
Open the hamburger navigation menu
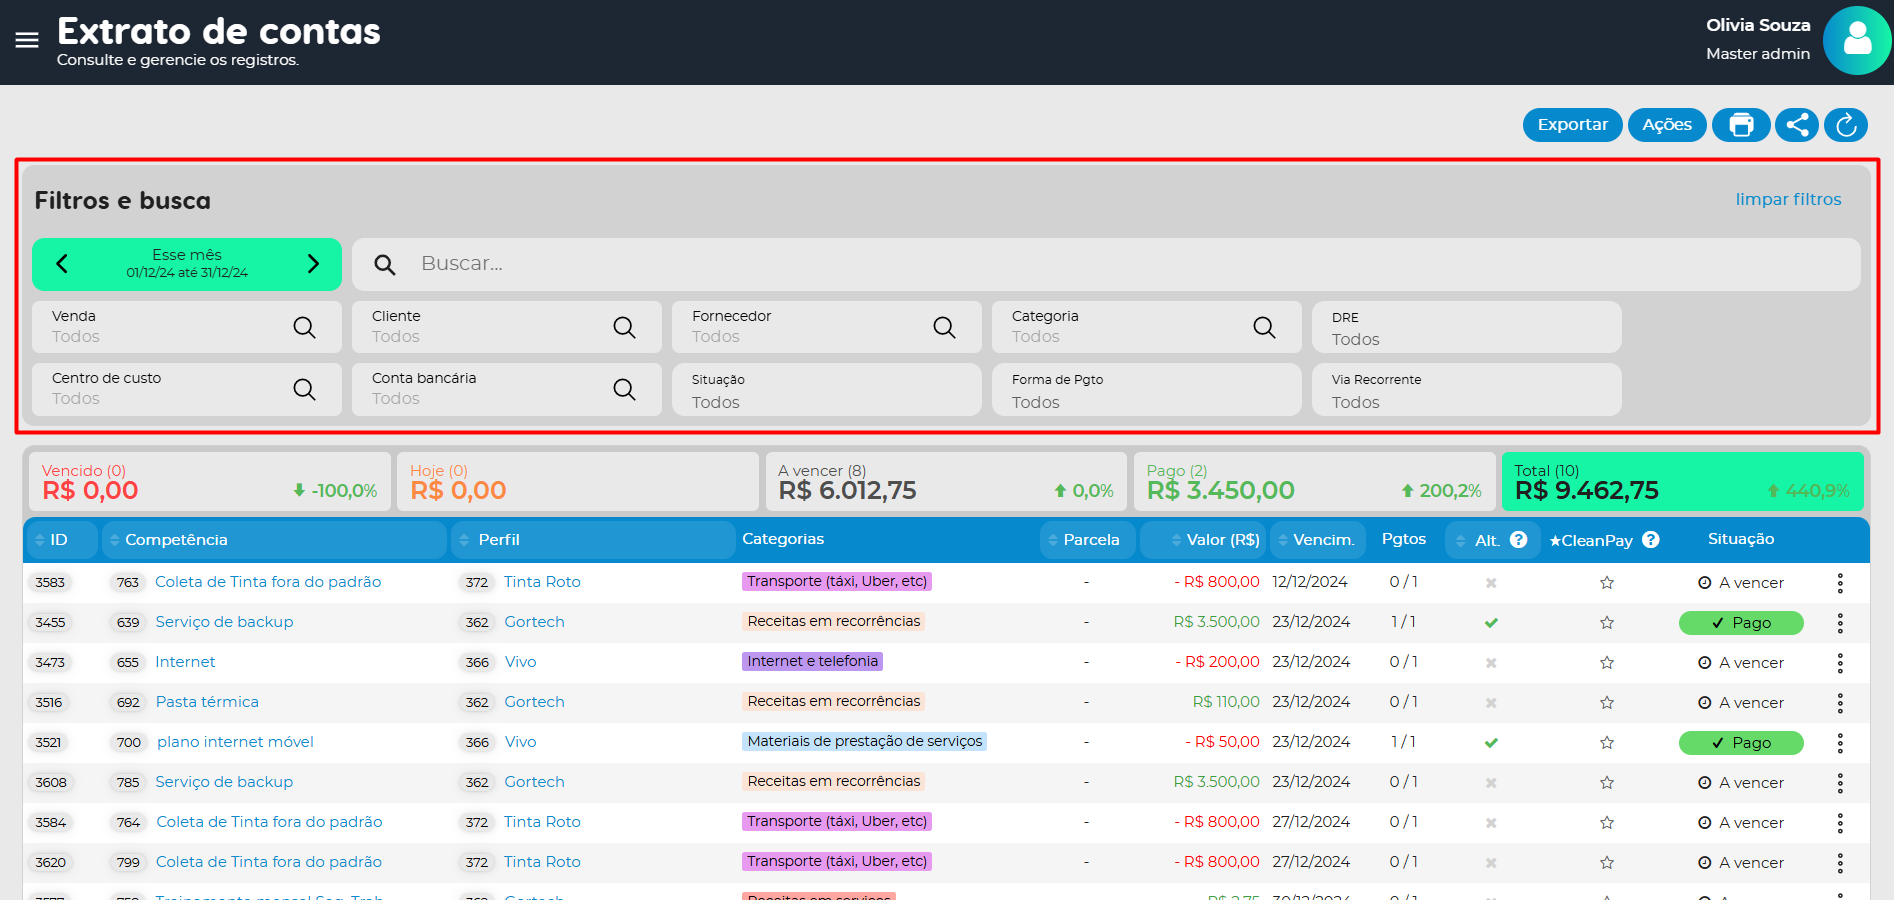pyautogui.click(x=27, y=40)
